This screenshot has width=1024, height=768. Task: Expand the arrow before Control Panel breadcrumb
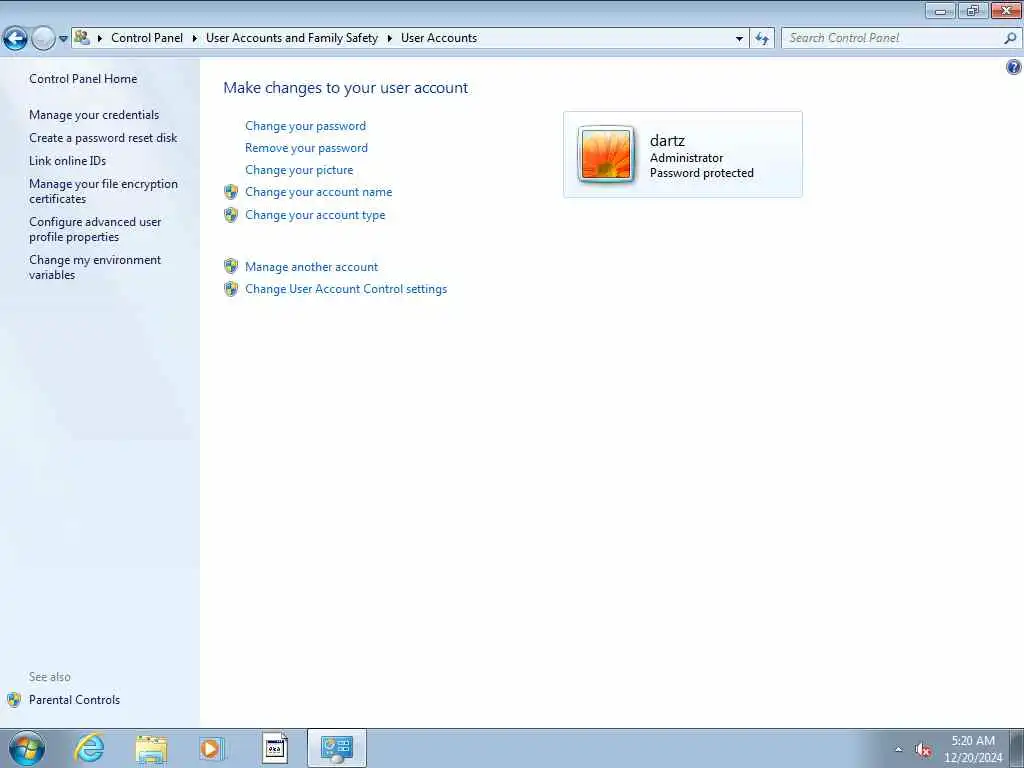coord(100,39)
